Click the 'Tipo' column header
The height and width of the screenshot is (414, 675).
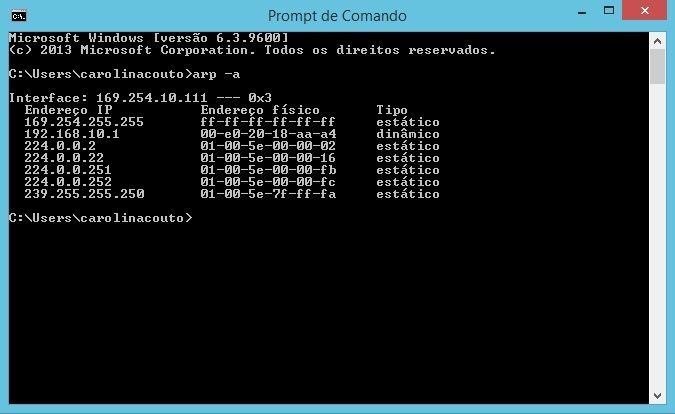(x=392, y=110)
